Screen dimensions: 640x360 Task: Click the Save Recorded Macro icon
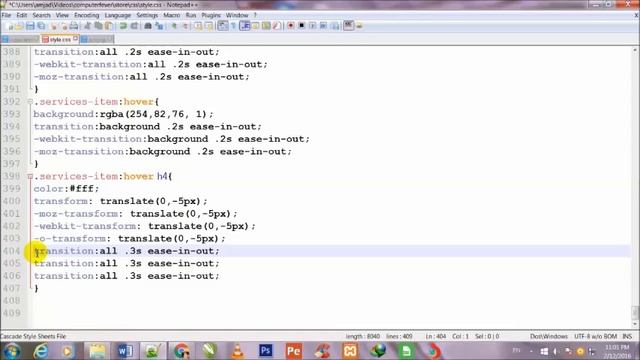(335, 26)
